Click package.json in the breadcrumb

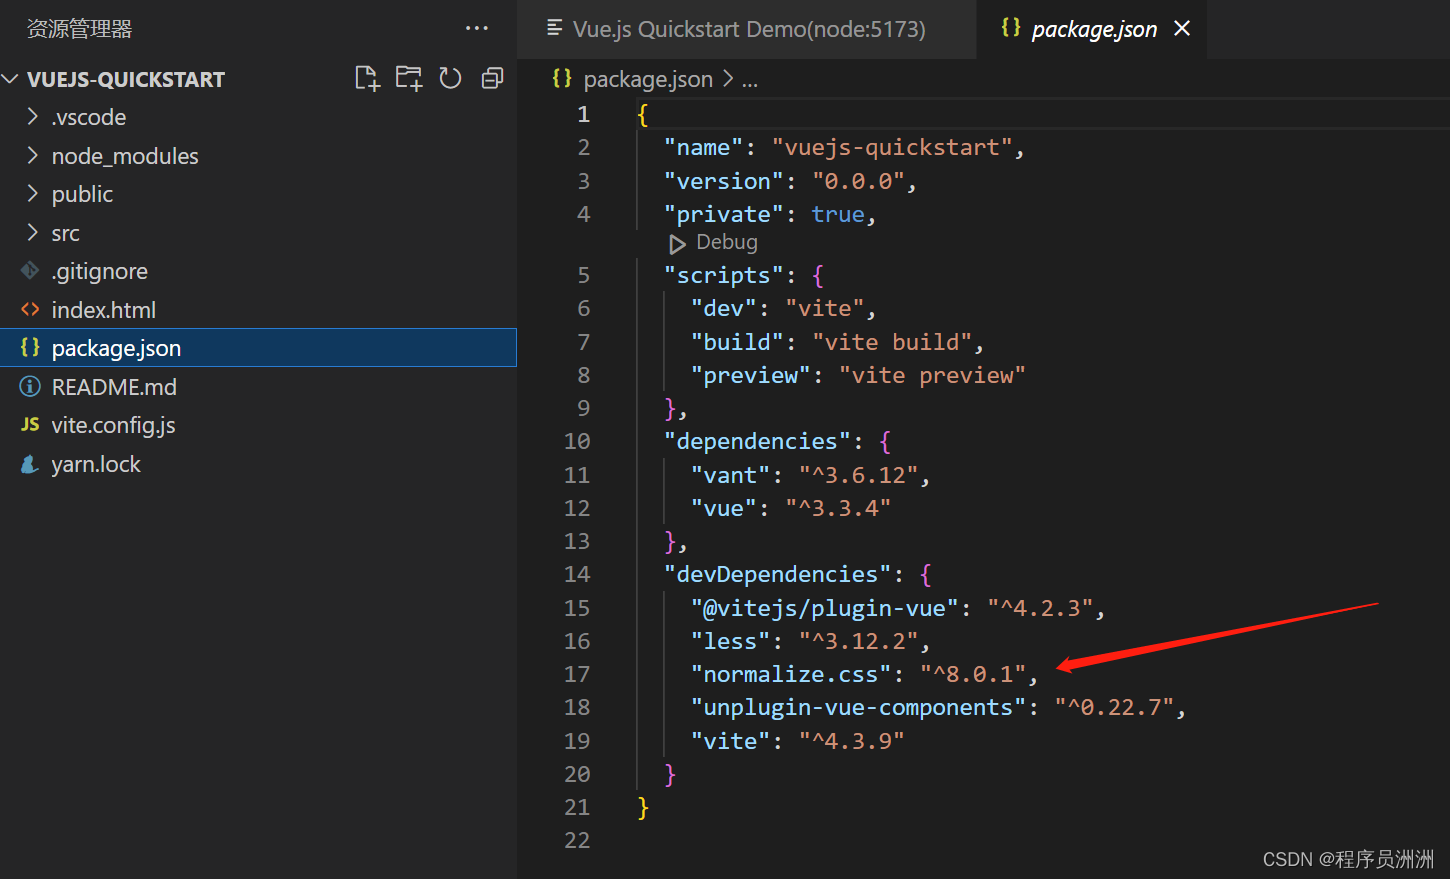(x=648, y=79)
